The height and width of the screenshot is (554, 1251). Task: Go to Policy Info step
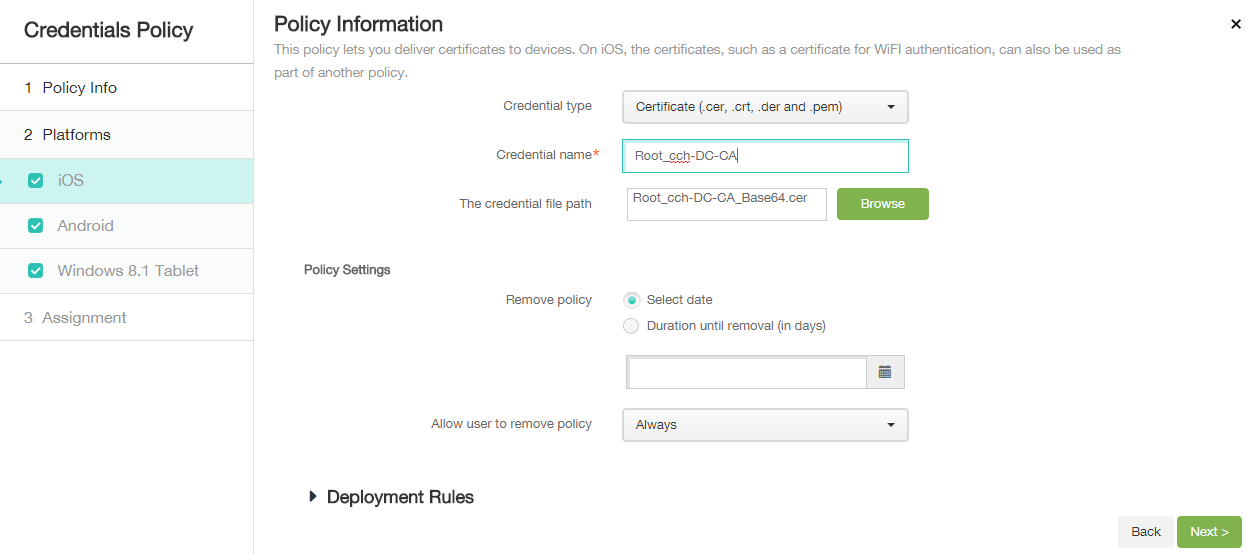(80, 88)
